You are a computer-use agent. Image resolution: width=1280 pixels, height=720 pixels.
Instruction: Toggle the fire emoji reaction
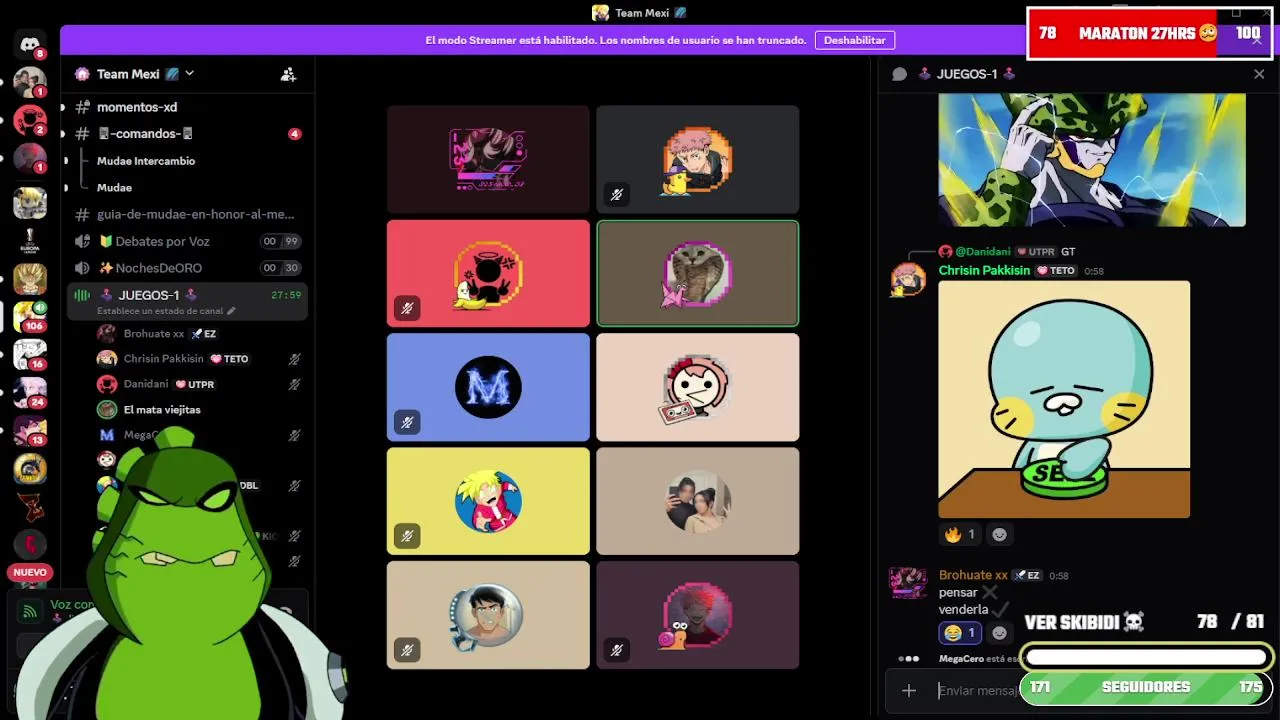pyautogui.click(x=959, y=534)
